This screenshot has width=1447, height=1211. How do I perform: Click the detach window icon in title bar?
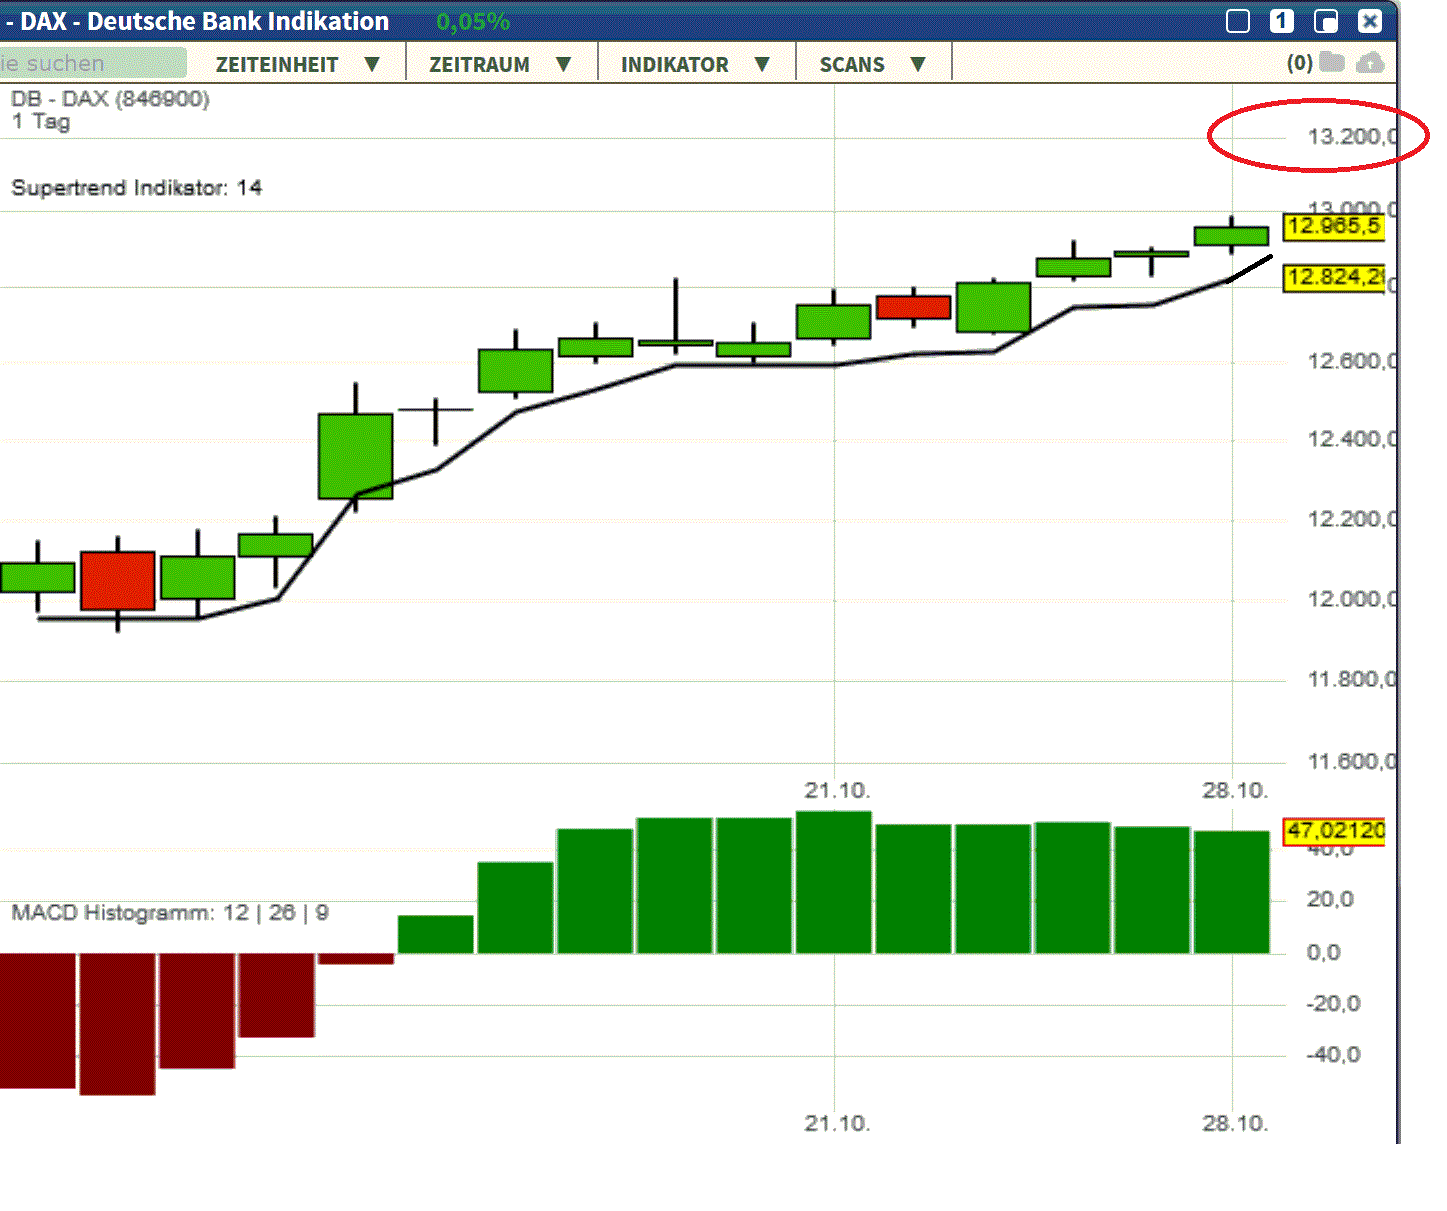click(1326, 21)
